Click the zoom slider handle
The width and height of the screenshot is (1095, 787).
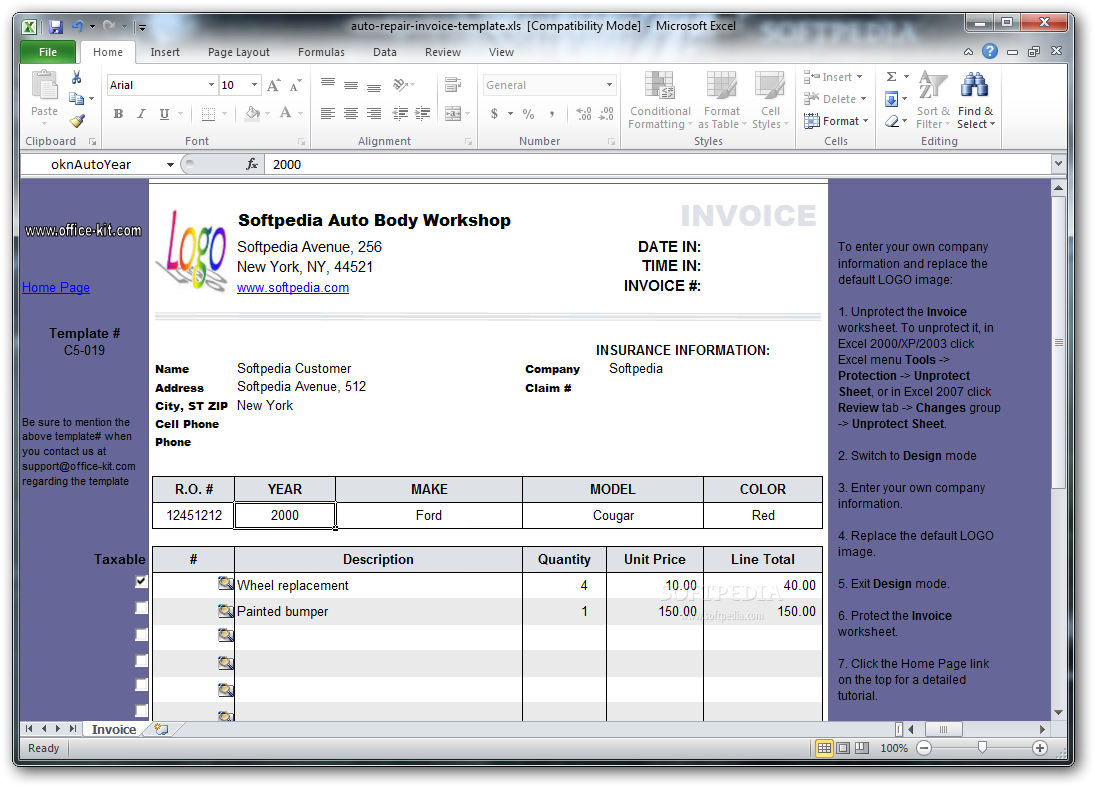point(982,748)
